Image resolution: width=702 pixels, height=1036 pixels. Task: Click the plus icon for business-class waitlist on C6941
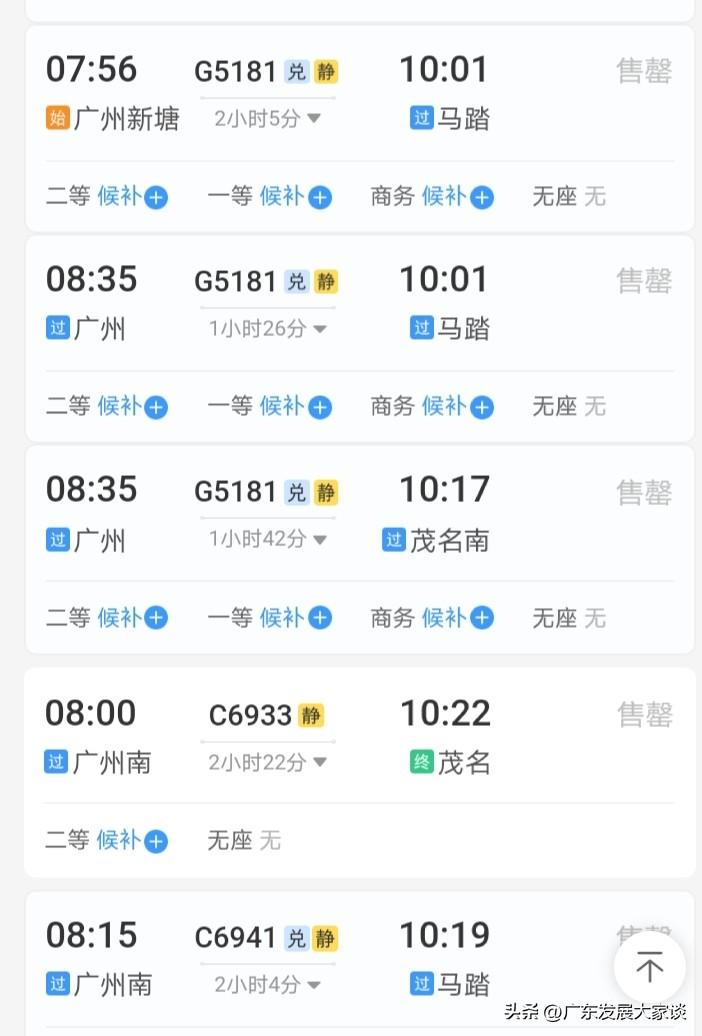pyautogui.click(x=482, y=1030)
